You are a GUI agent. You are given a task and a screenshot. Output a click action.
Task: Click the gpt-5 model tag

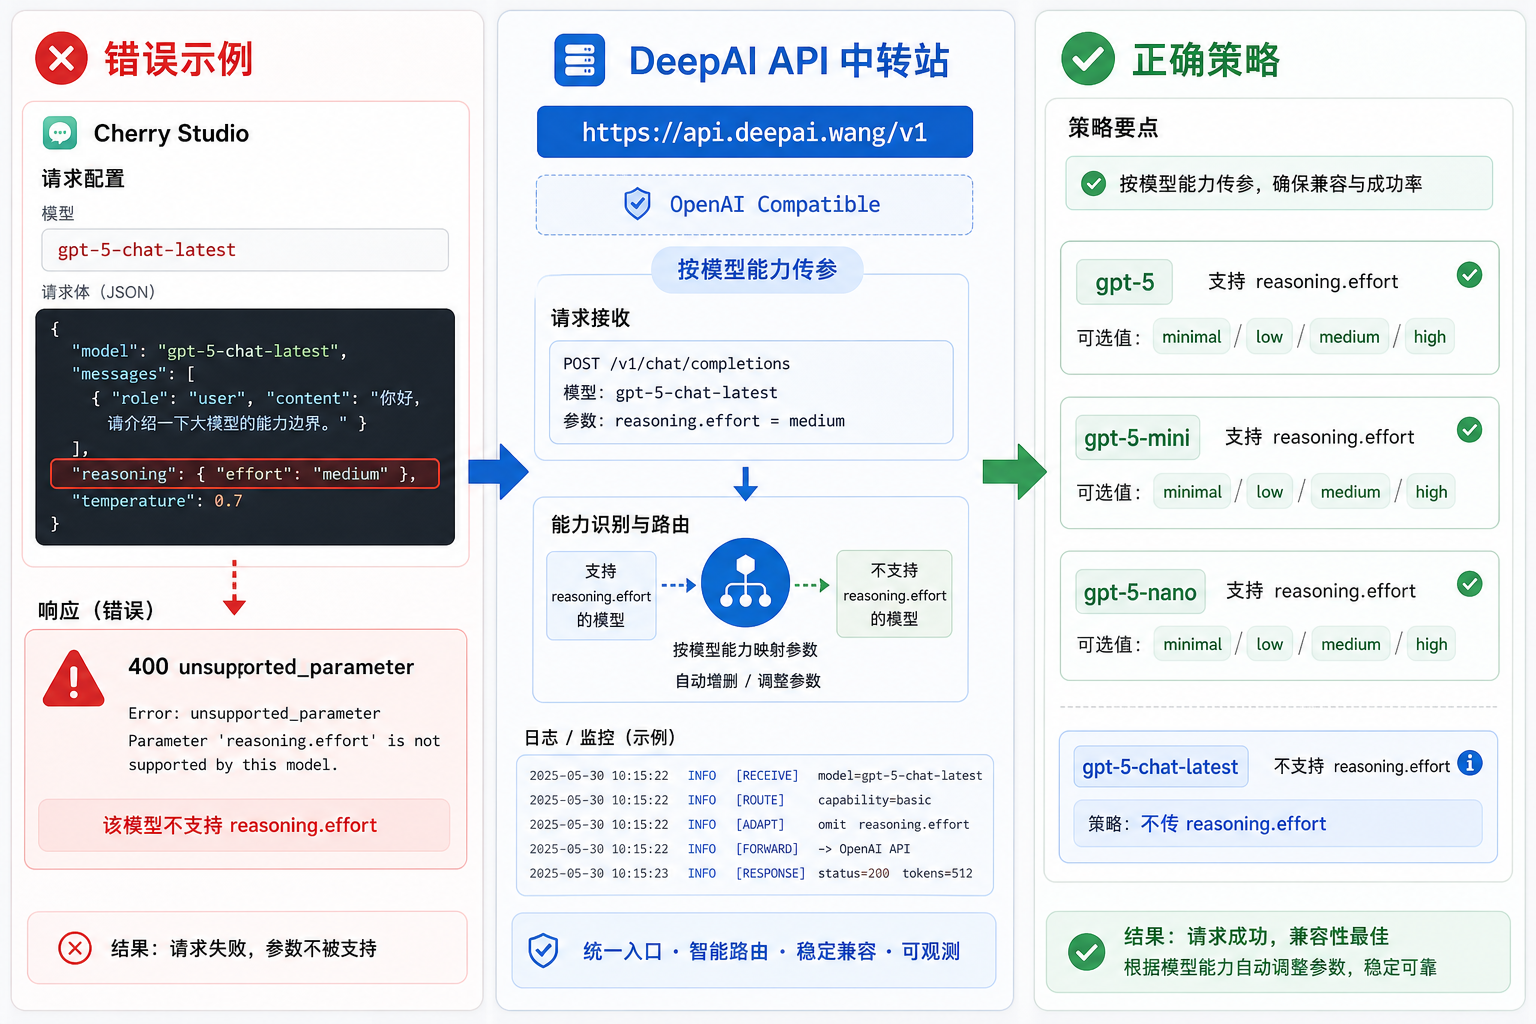click(1124, 282)
